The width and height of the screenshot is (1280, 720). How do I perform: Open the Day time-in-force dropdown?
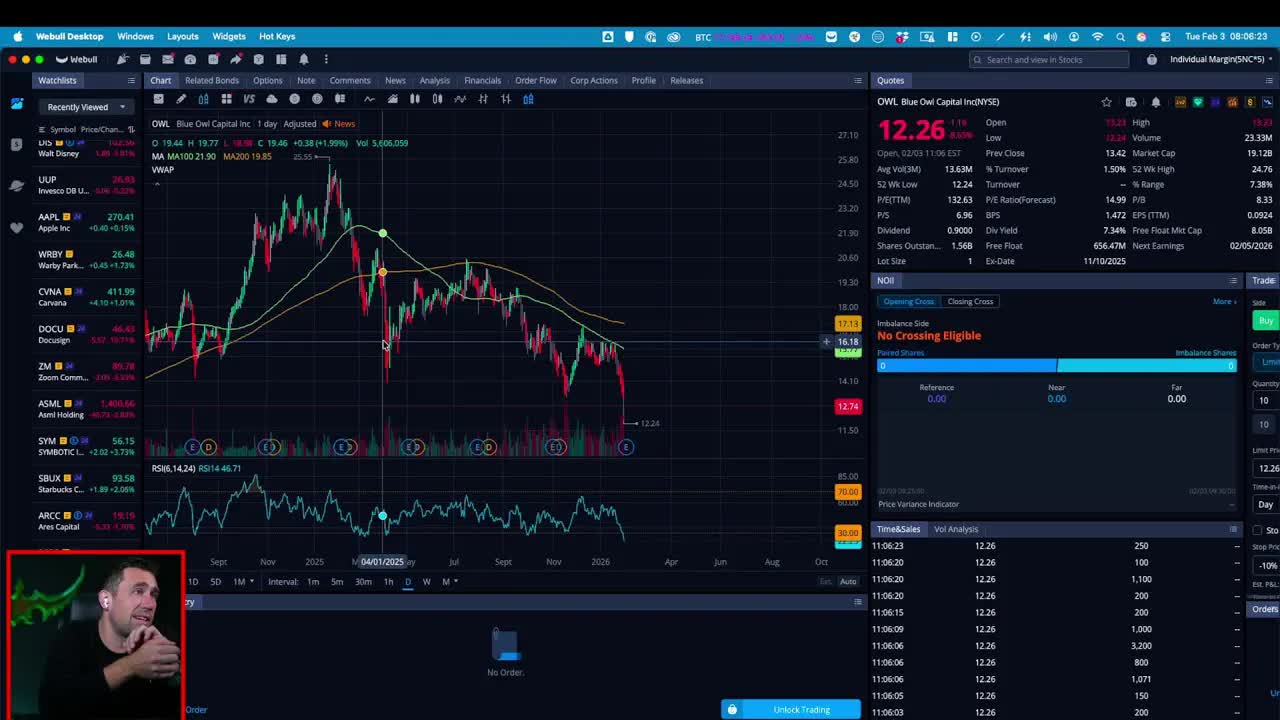[1267, 504]
